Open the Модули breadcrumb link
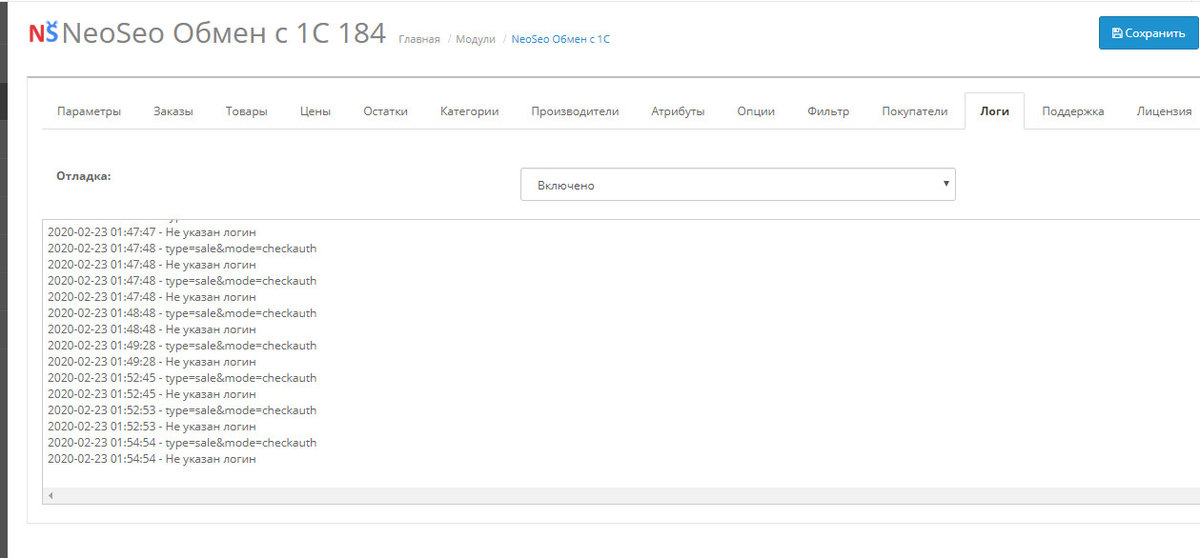 point(475,40)
